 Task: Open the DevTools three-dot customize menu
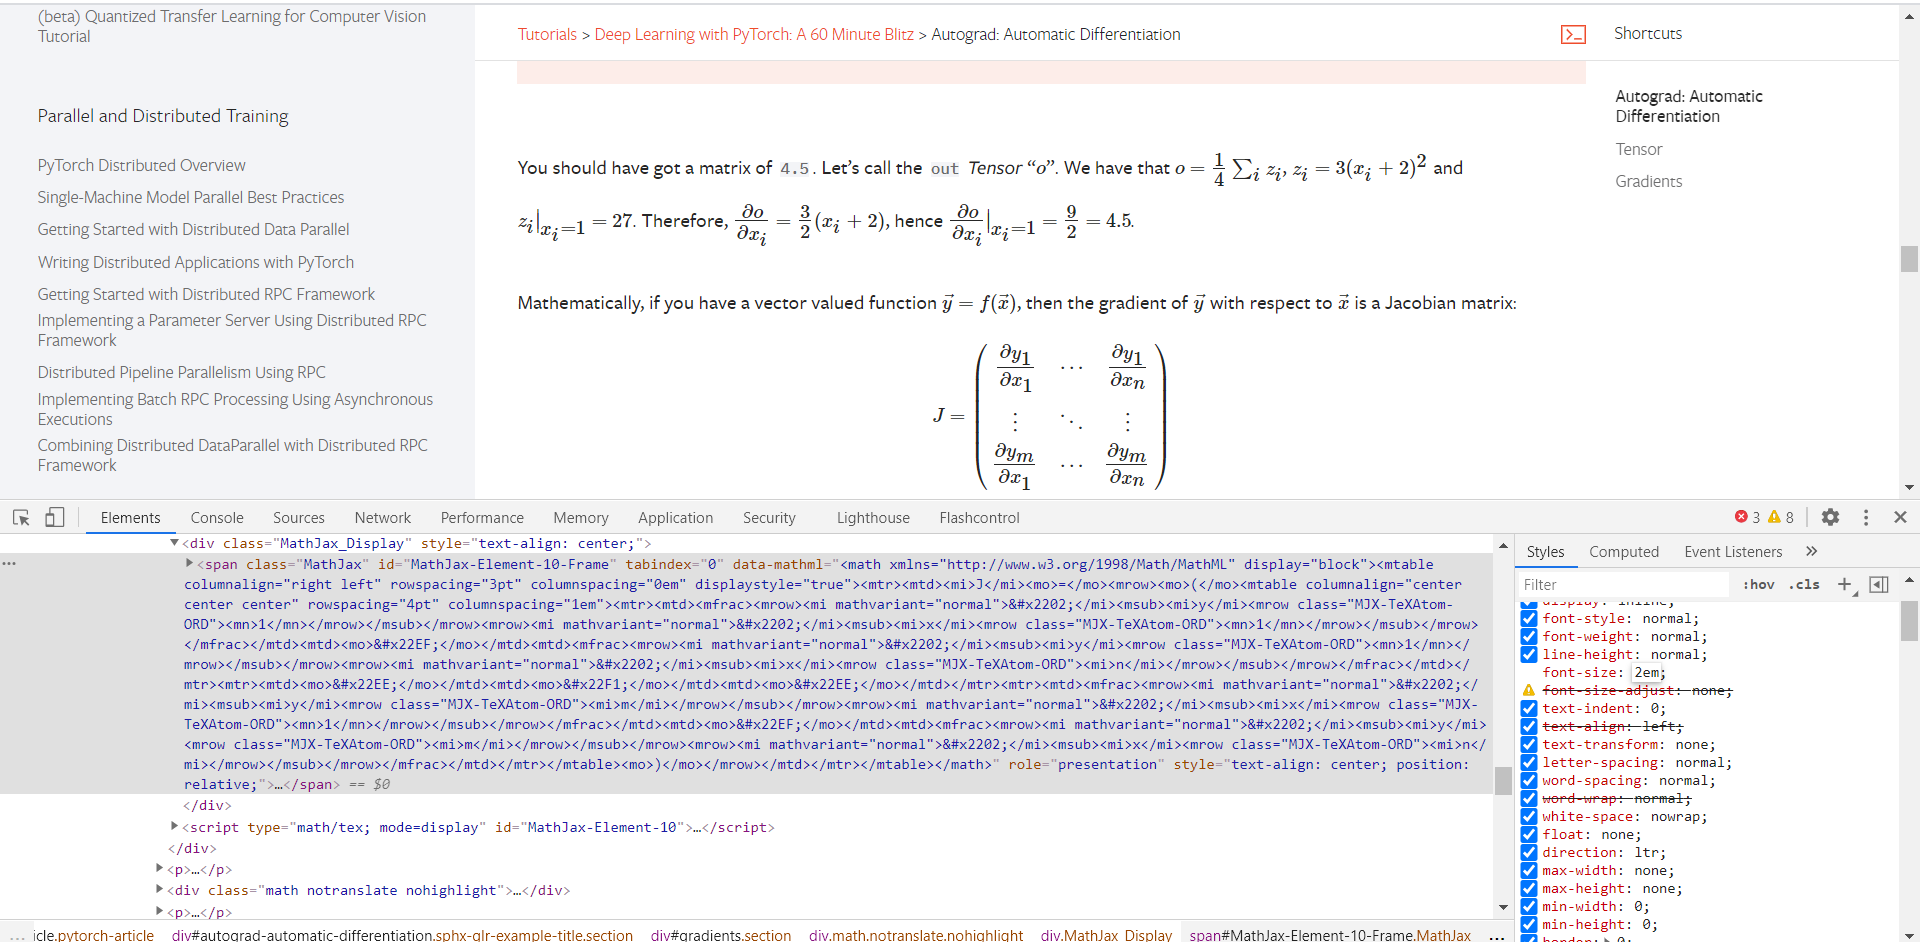[x=1865, y=517]
